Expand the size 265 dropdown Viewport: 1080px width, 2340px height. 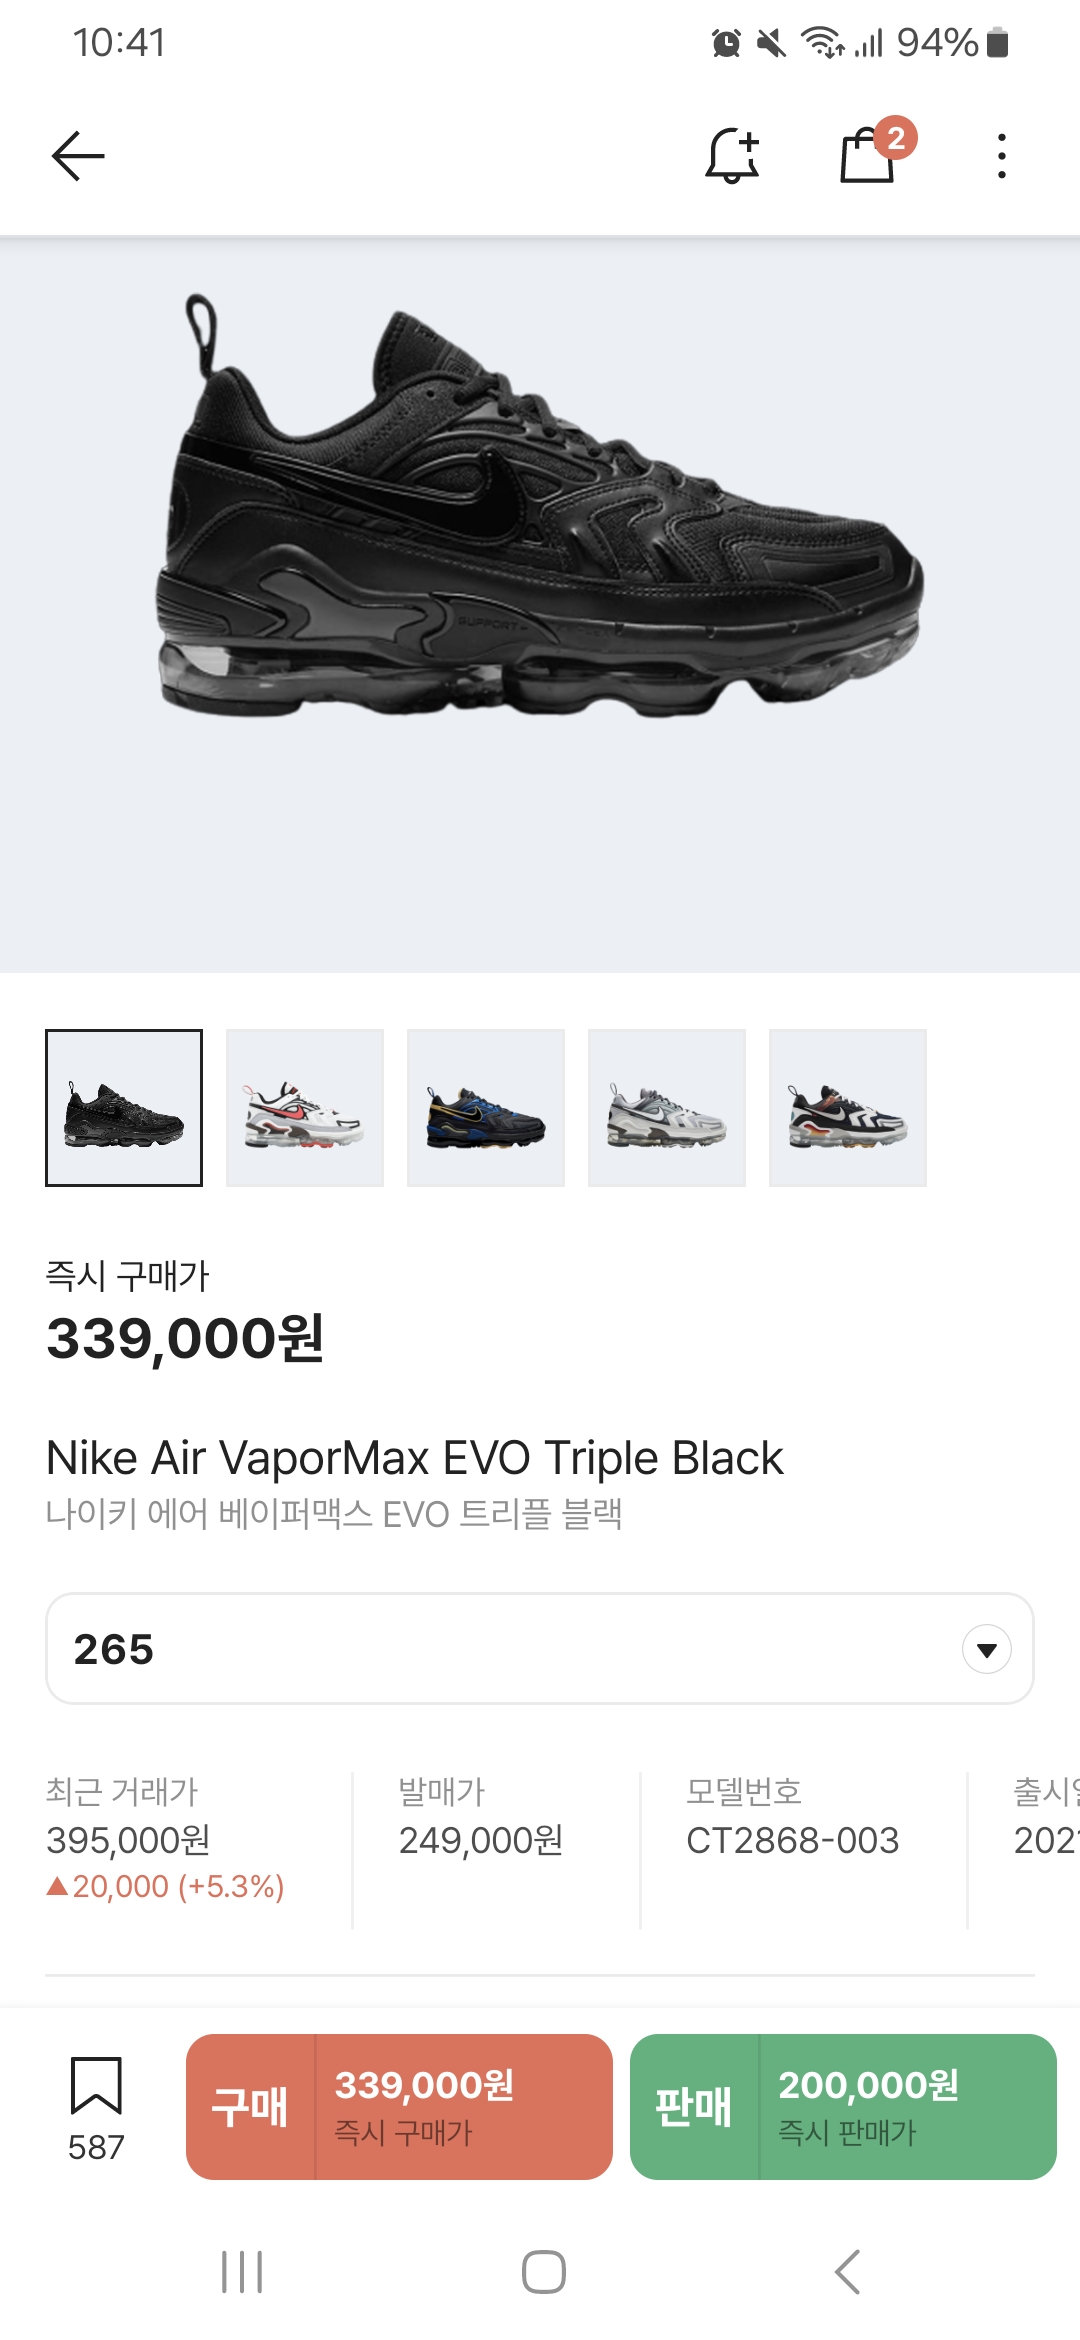coord(540,1649)
